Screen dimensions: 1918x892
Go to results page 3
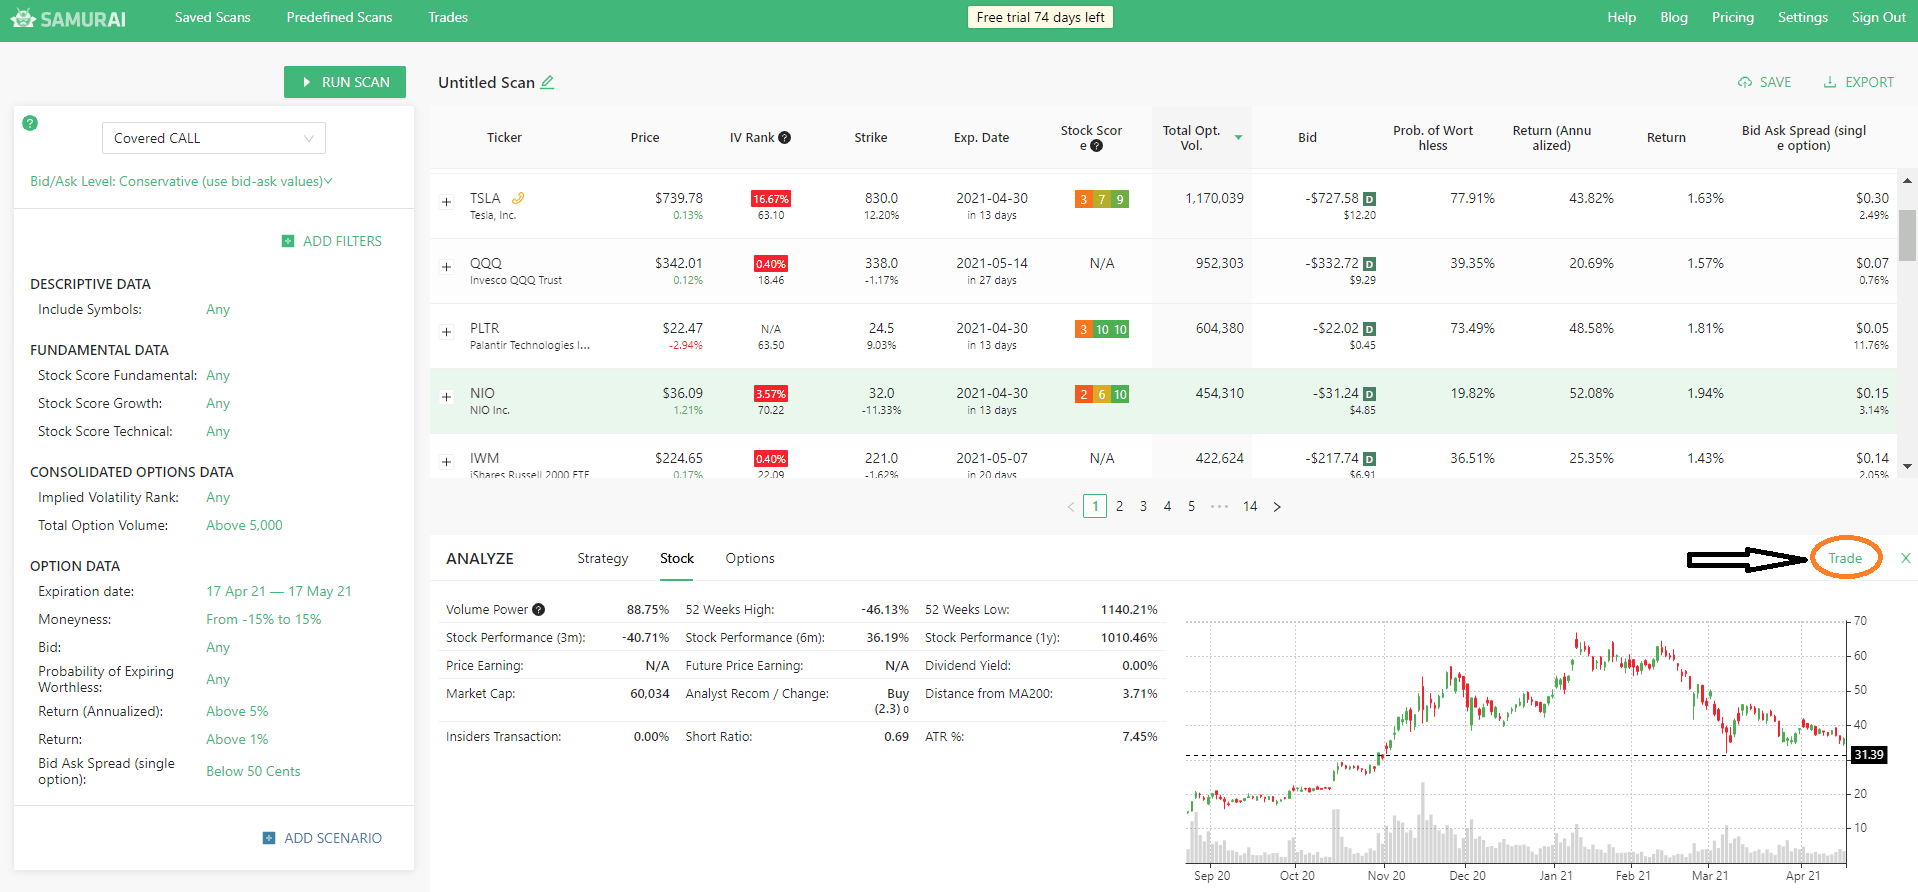[1143, 507]
